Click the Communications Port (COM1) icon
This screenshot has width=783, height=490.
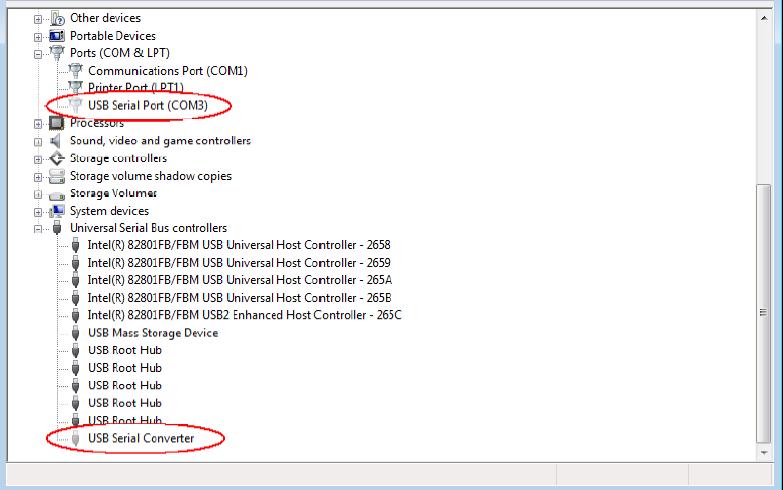coord(75,71)
